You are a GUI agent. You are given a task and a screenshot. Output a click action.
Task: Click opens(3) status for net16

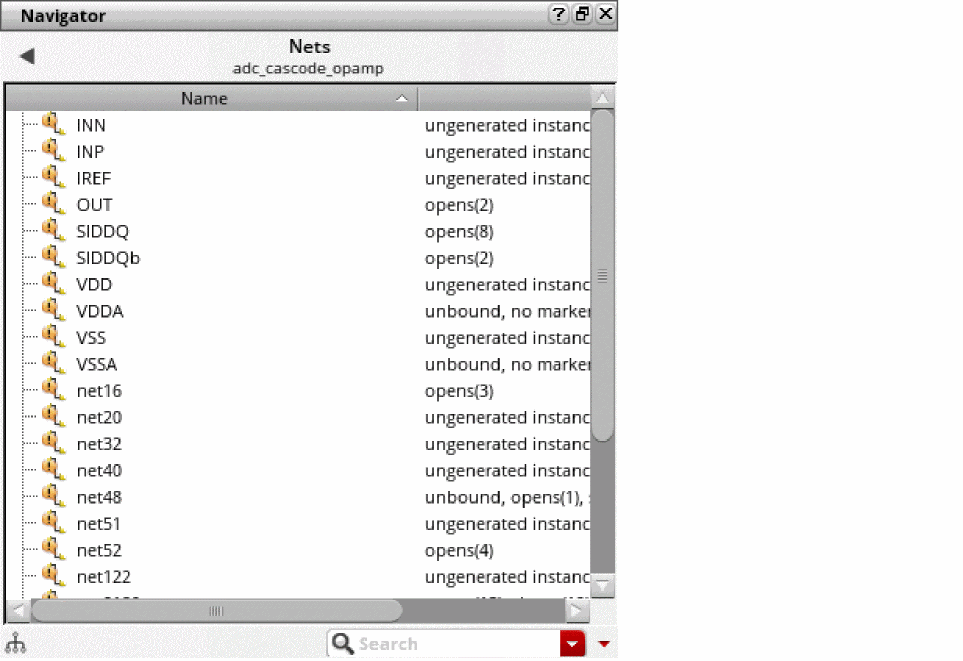pyautogui.click(x=459, y=391)
